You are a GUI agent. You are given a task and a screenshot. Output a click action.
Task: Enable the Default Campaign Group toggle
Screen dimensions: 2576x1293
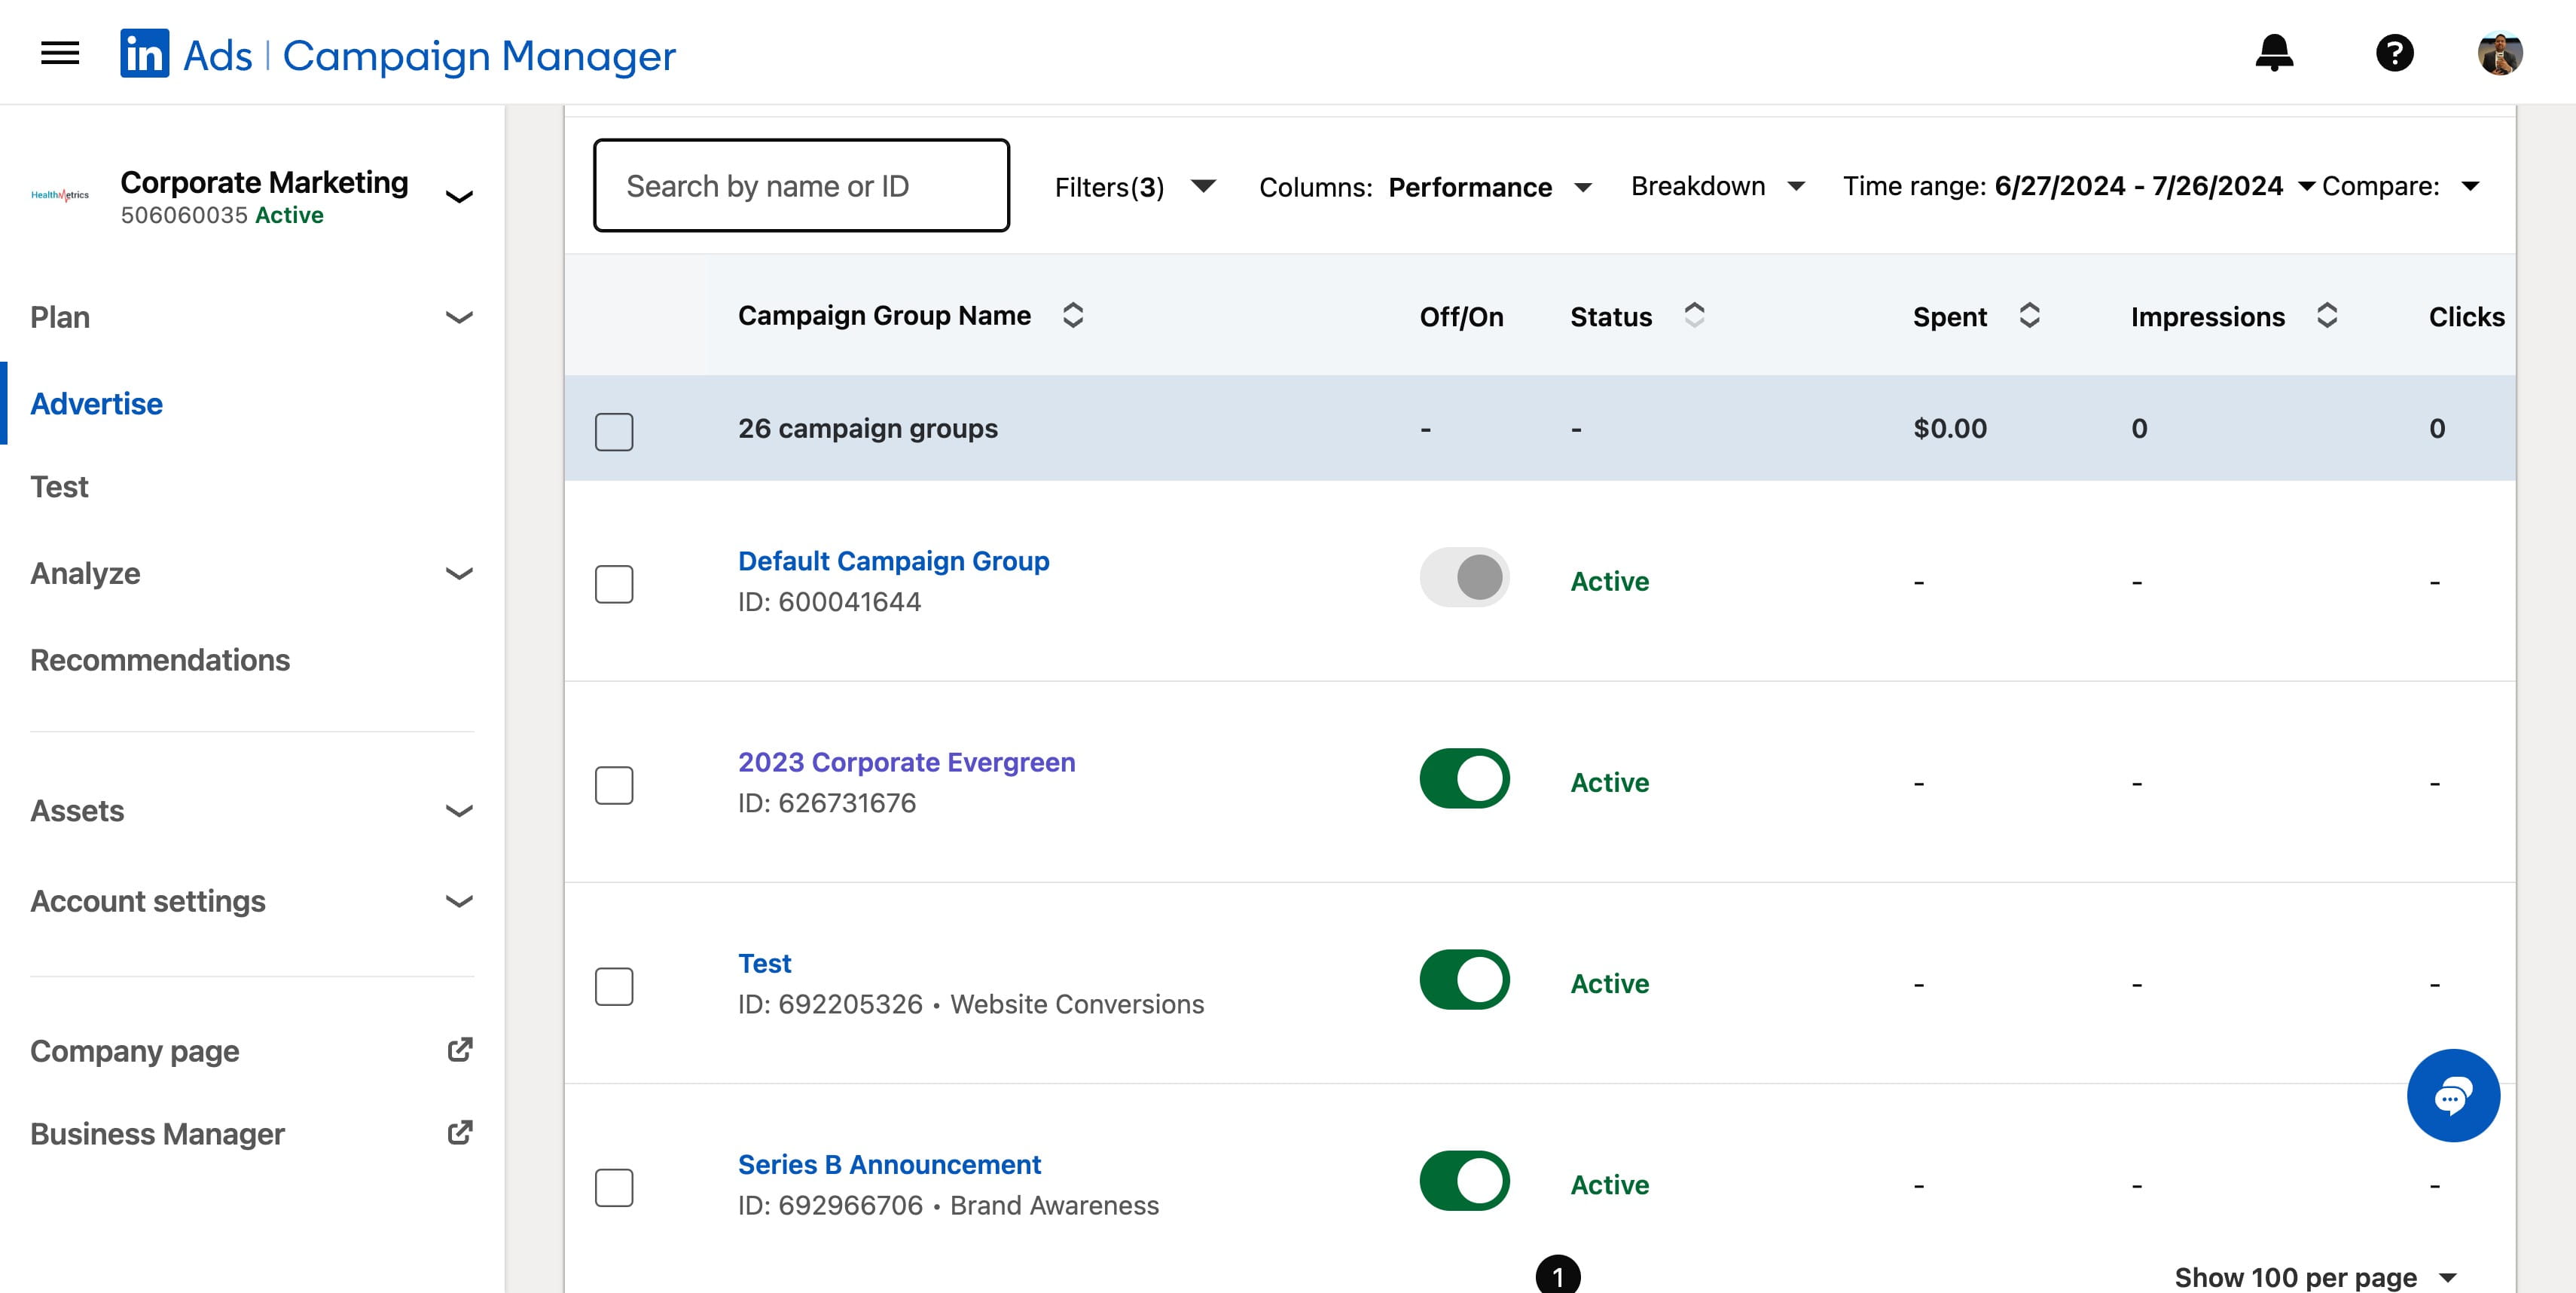tap(1464, 577)
